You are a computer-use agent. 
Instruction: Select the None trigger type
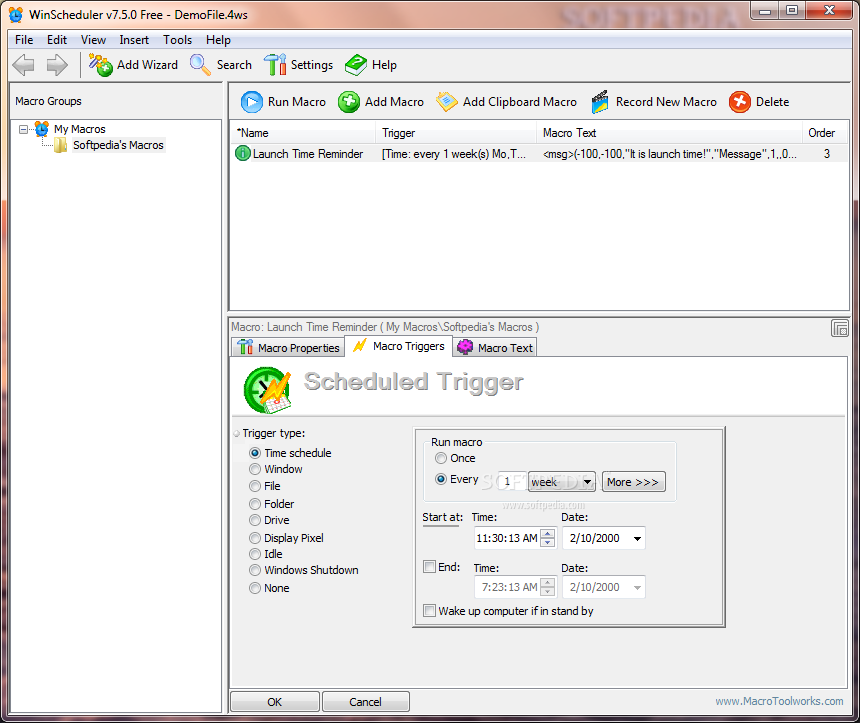[254, 588]
